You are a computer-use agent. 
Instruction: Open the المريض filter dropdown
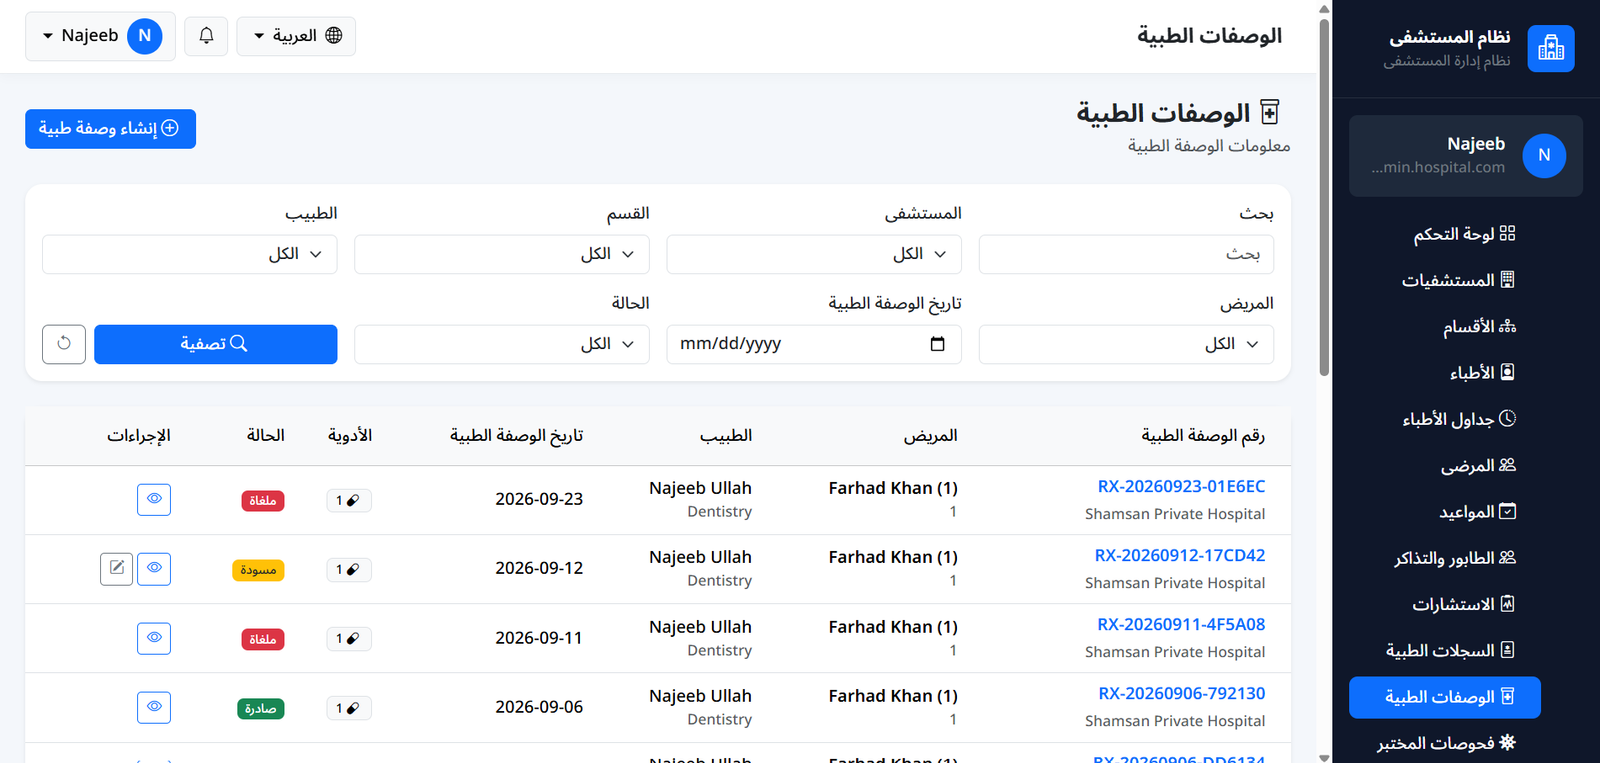(1126, 344)
